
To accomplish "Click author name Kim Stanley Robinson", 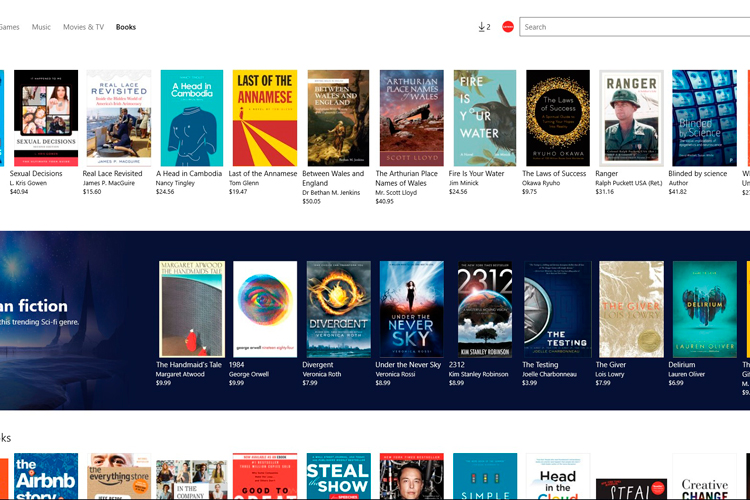I will pos(478,374).
